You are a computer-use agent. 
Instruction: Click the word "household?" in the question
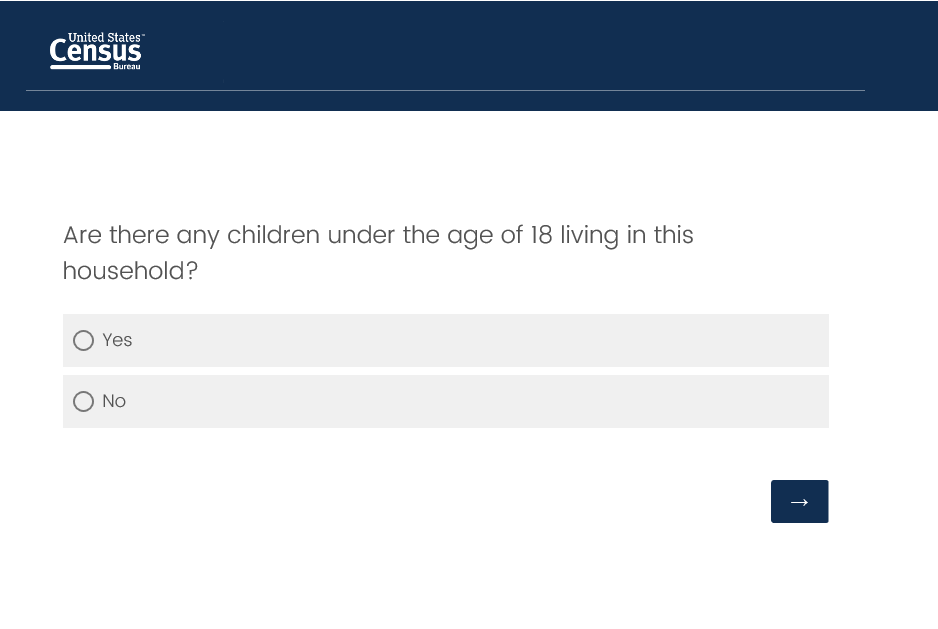(130, 271)
